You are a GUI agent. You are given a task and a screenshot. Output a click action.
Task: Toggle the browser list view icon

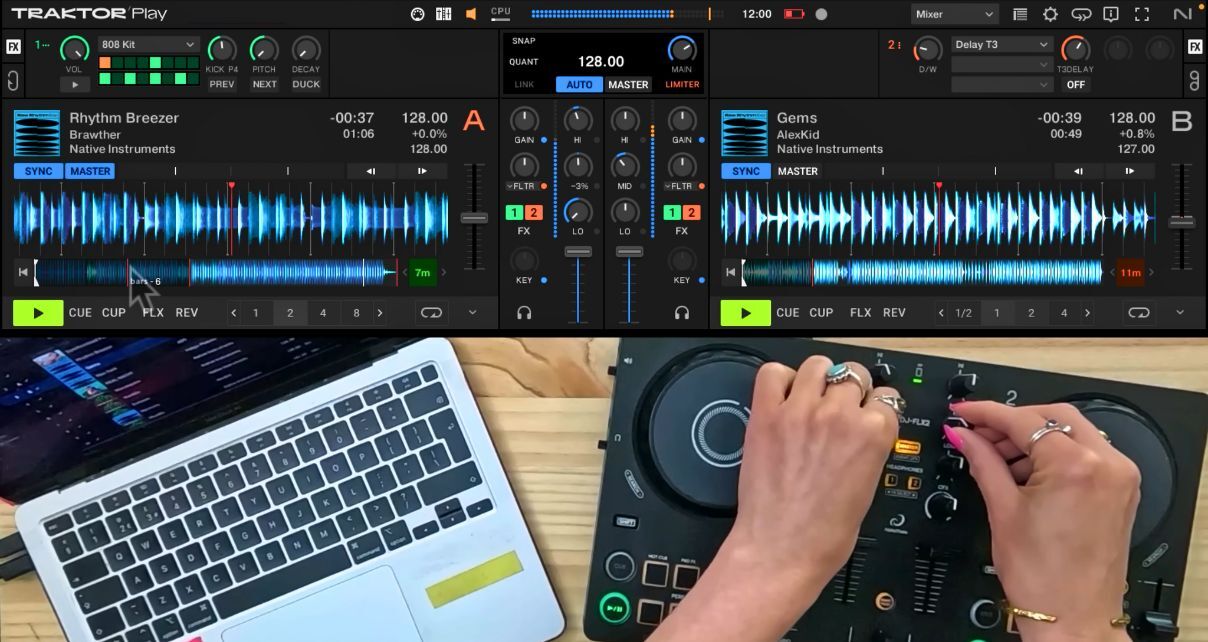pyautogui.click(x=1020, y=14)
